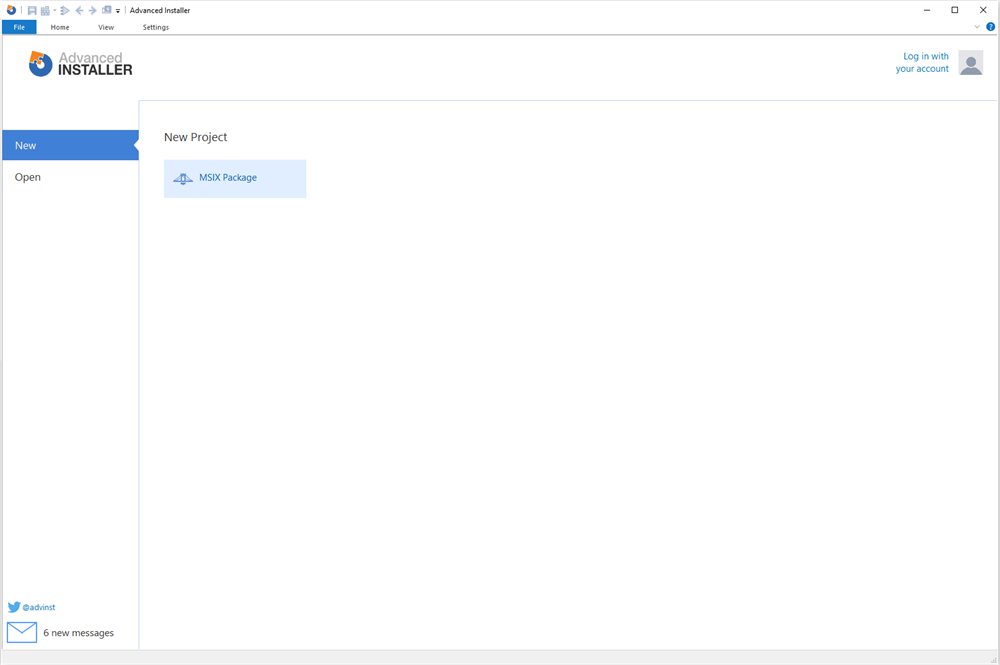Open the @advinst Twitter link
Image resolution: width=1000 pixels, height=665 pixels.
(x=39, y=607)
